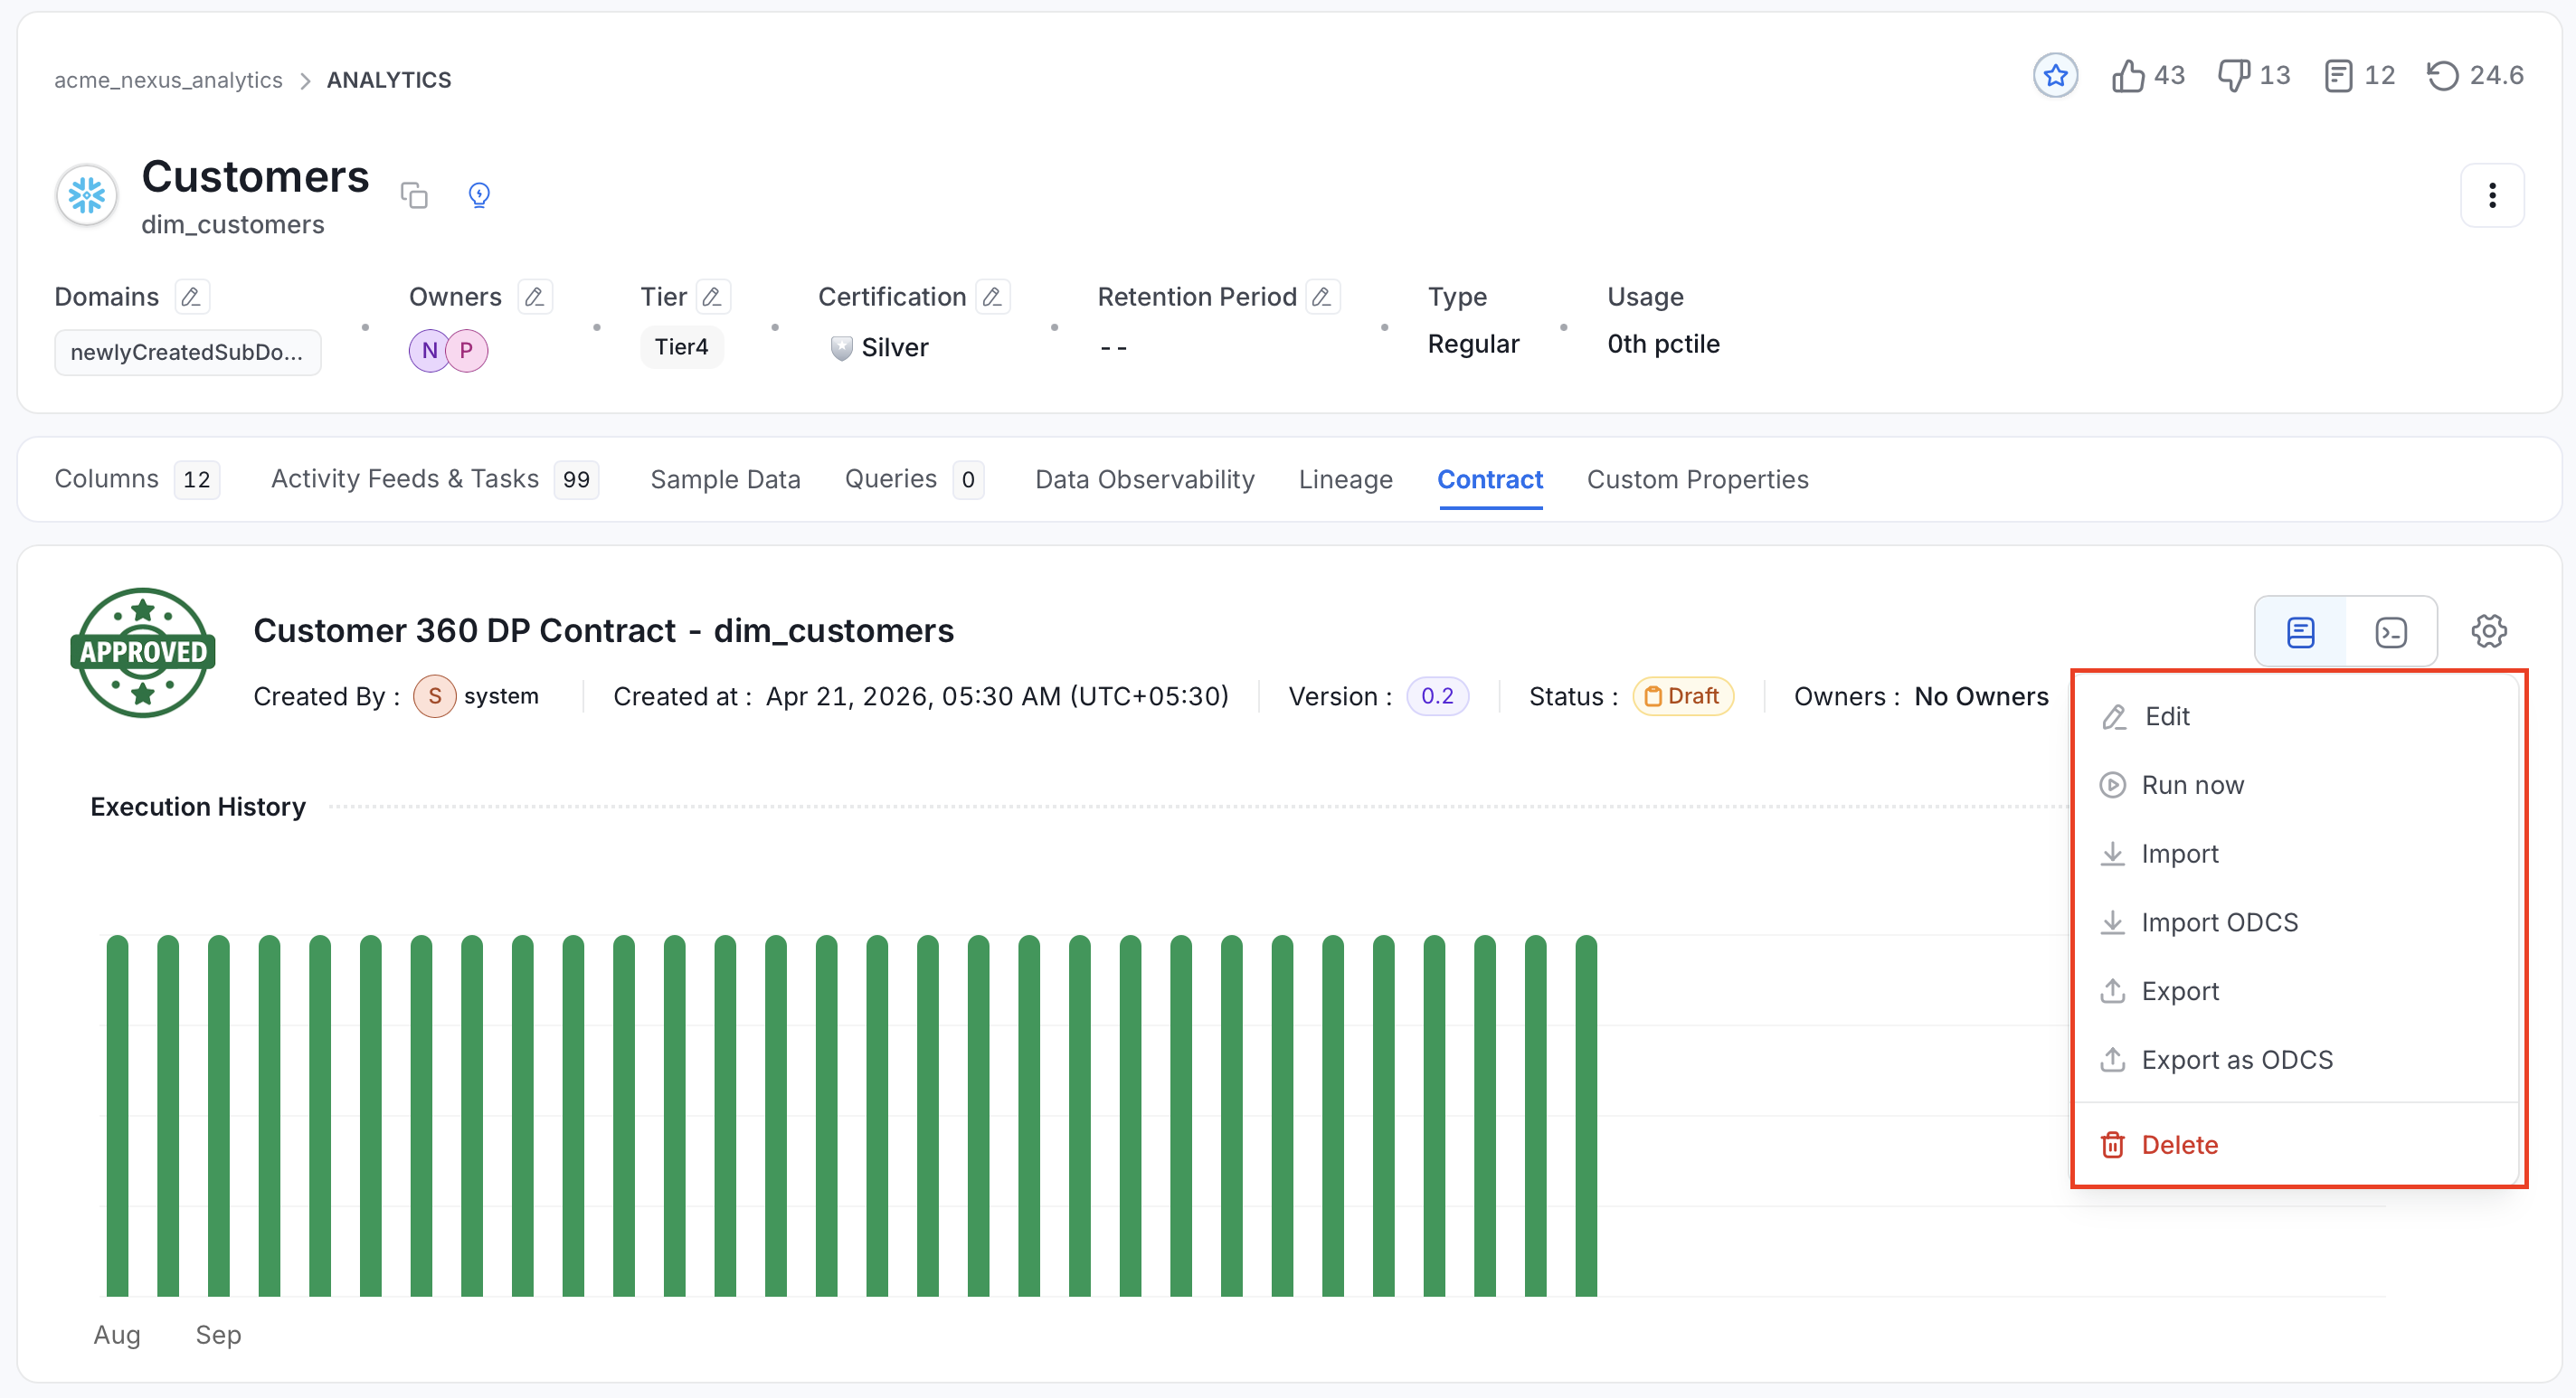2576x1398 pixels.
Task: Open the three-dot more actions menu
Action: click(2491, 195)
